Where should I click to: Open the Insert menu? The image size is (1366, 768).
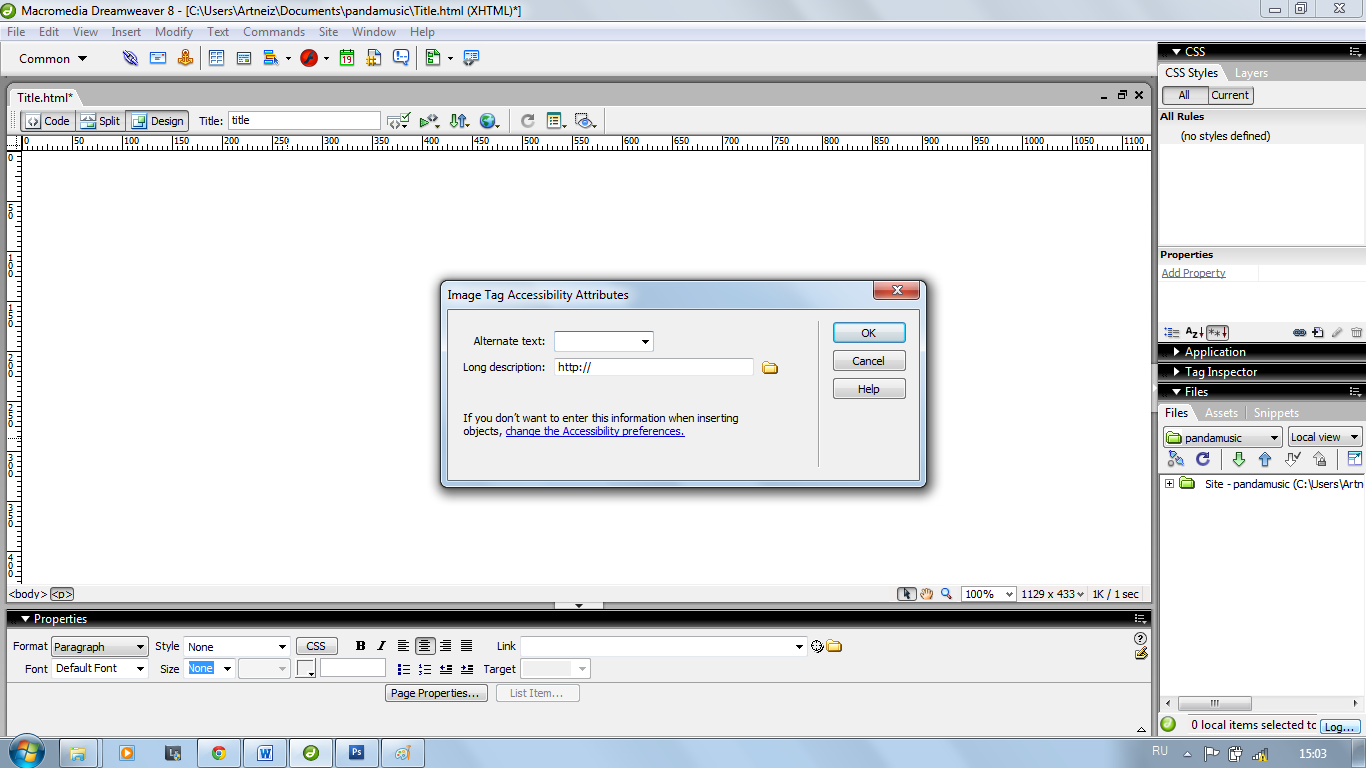coord(126,32)
